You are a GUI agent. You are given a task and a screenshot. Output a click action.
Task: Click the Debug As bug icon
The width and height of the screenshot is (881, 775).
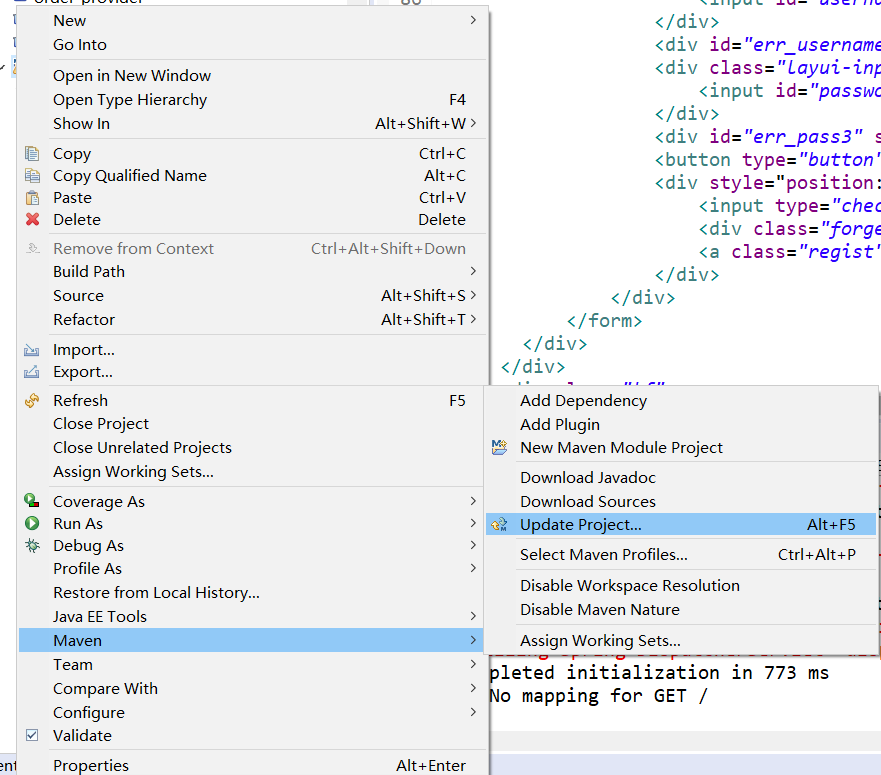[x=33, y=547]
